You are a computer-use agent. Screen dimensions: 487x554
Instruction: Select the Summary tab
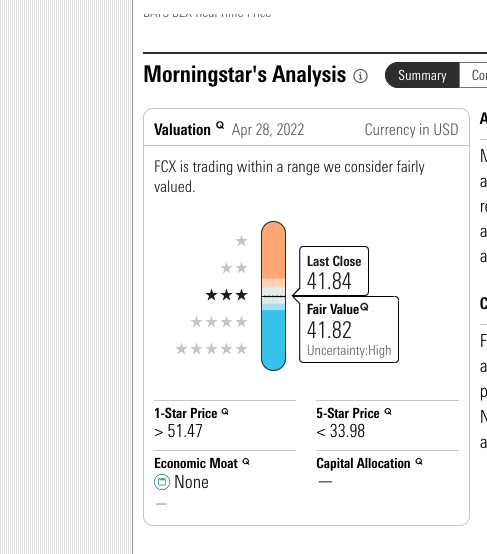pyautogui.click(x=422, y=75)
